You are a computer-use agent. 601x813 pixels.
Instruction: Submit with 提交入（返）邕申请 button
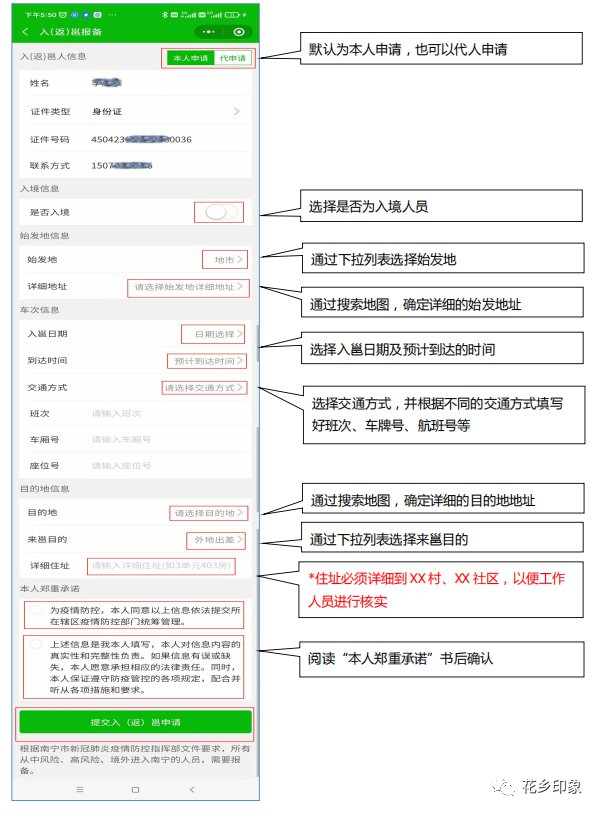(135, 722)
